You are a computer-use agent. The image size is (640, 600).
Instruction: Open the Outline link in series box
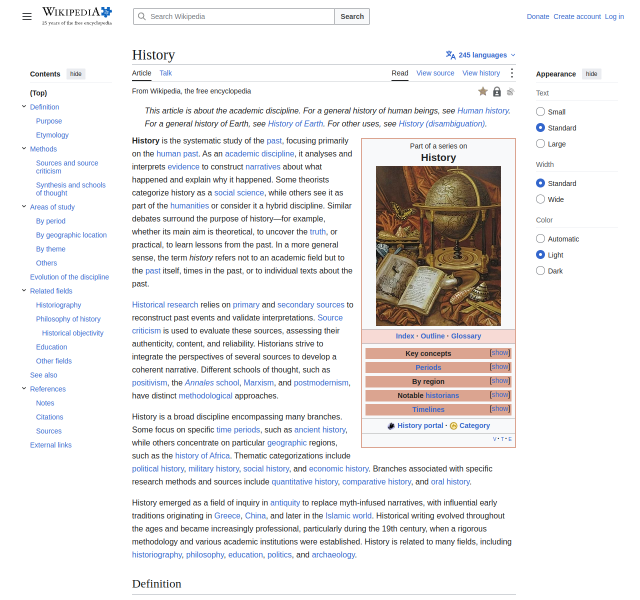[x=433, y=336]
